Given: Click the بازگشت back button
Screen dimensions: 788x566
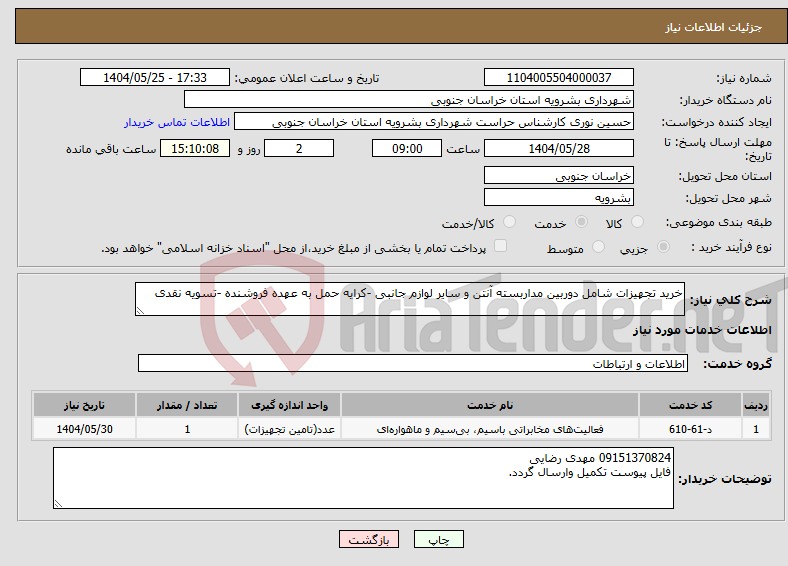Looking at the screenshot, I should click(x=369, y=539).
